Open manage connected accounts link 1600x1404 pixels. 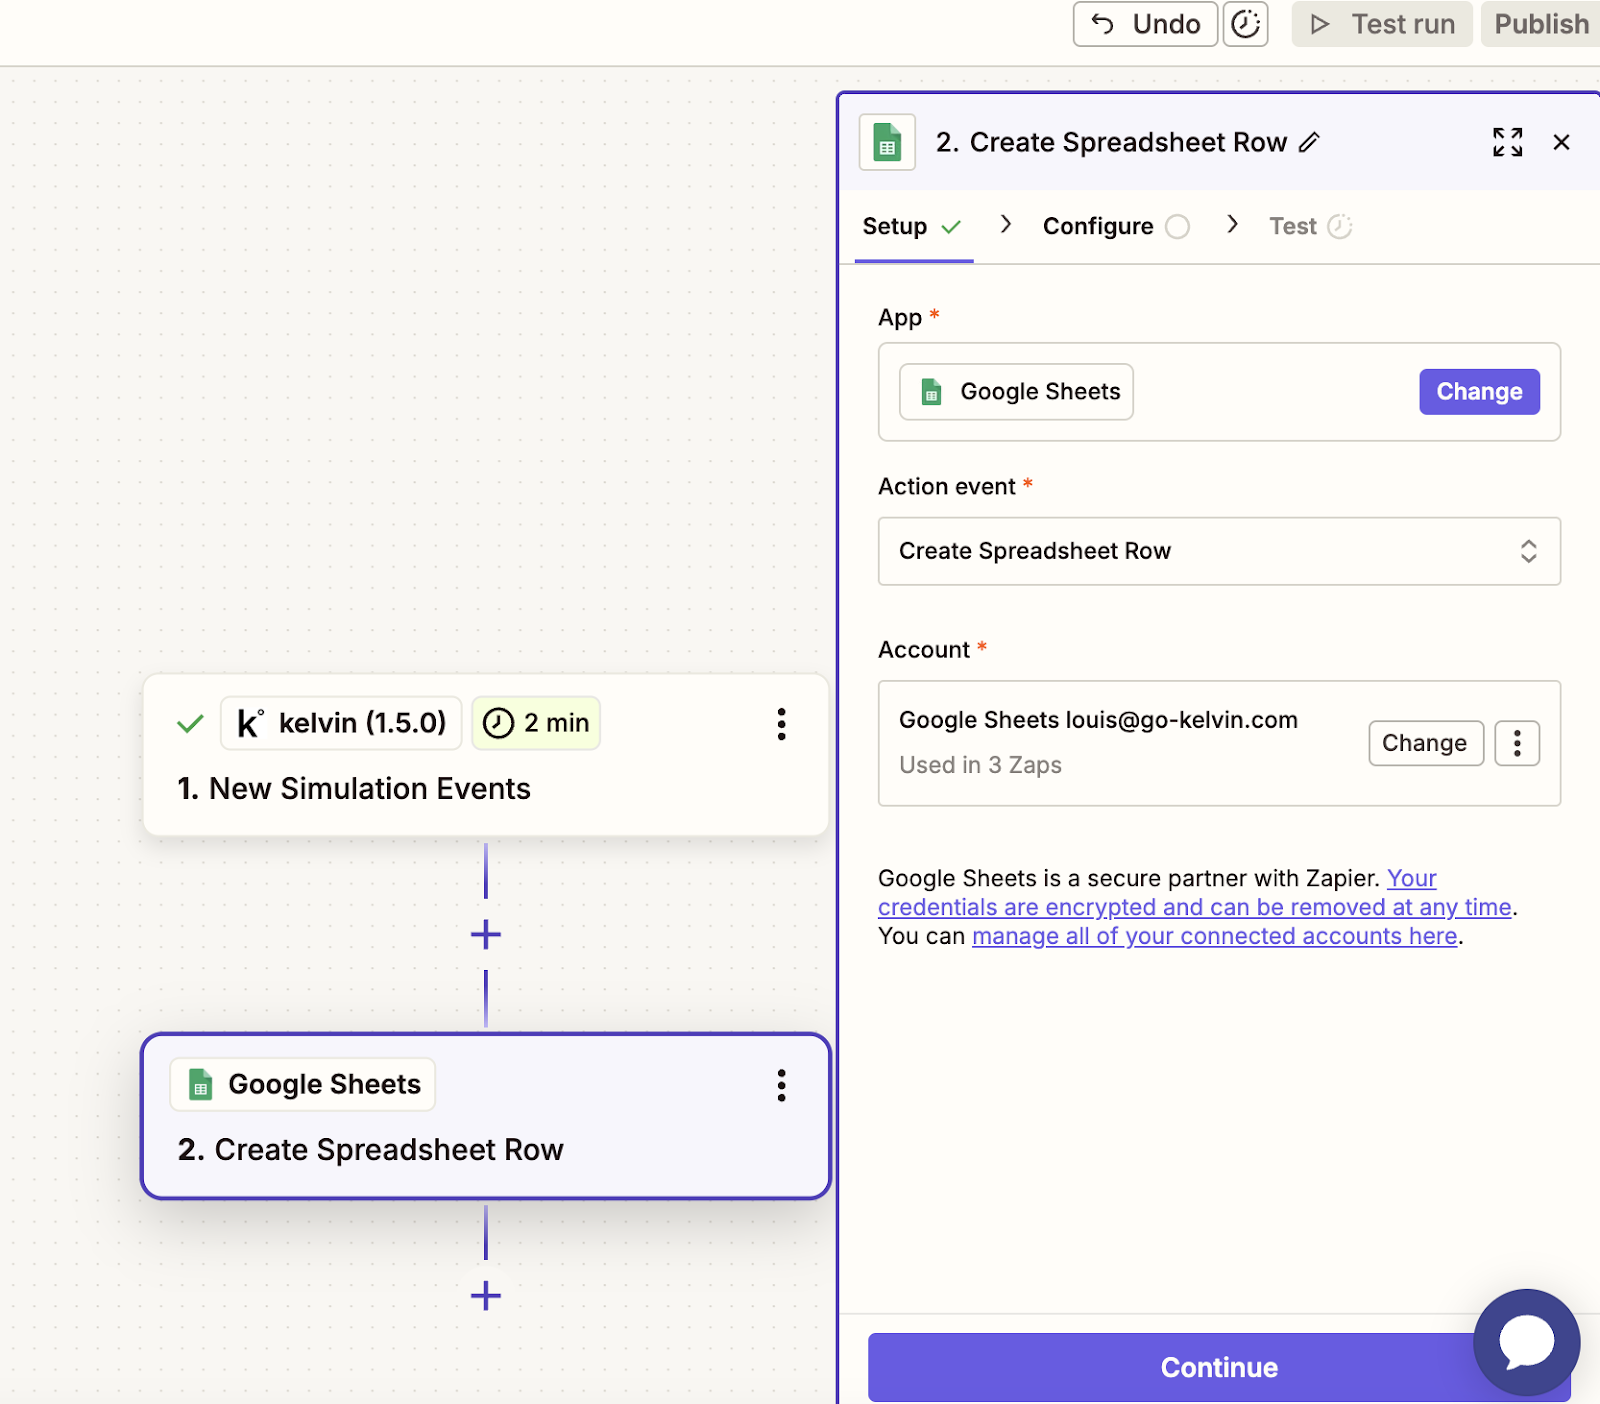[x=1214, y=936]
